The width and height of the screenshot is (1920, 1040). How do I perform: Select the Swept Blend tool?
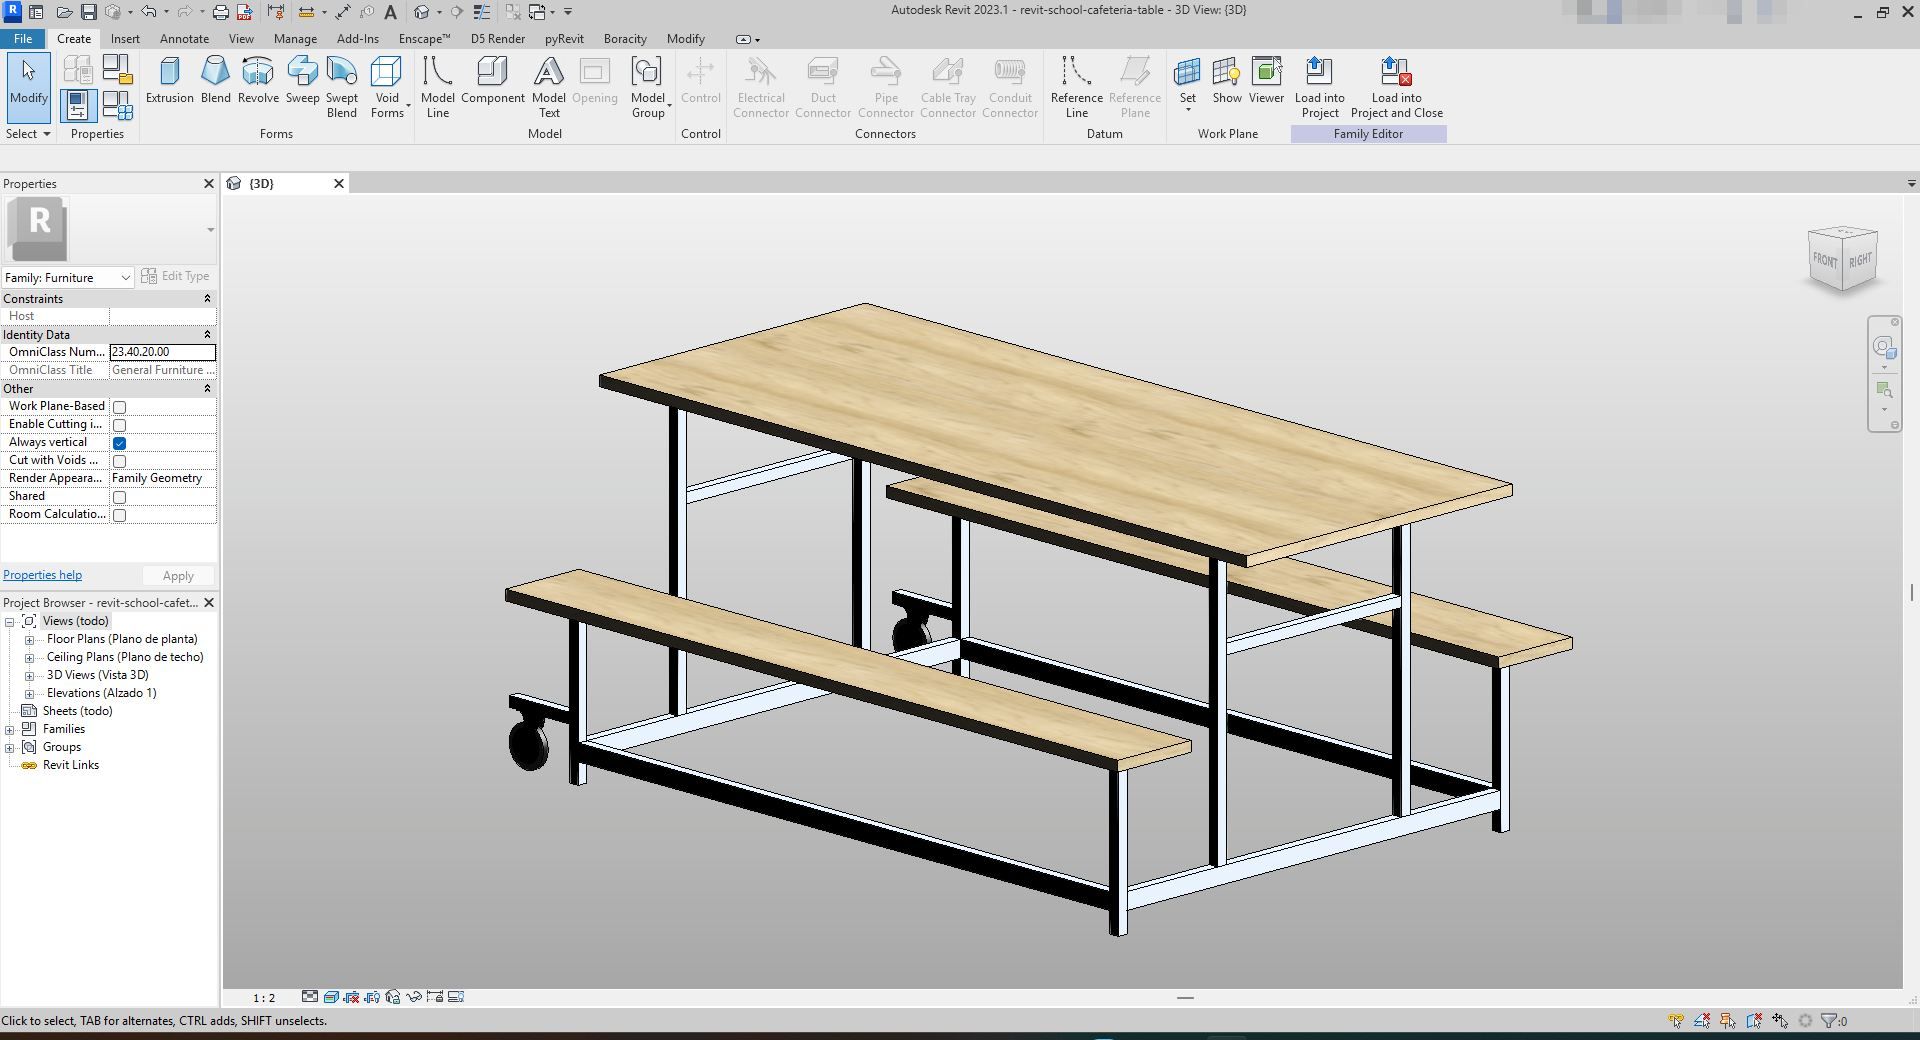coord(341,87)
